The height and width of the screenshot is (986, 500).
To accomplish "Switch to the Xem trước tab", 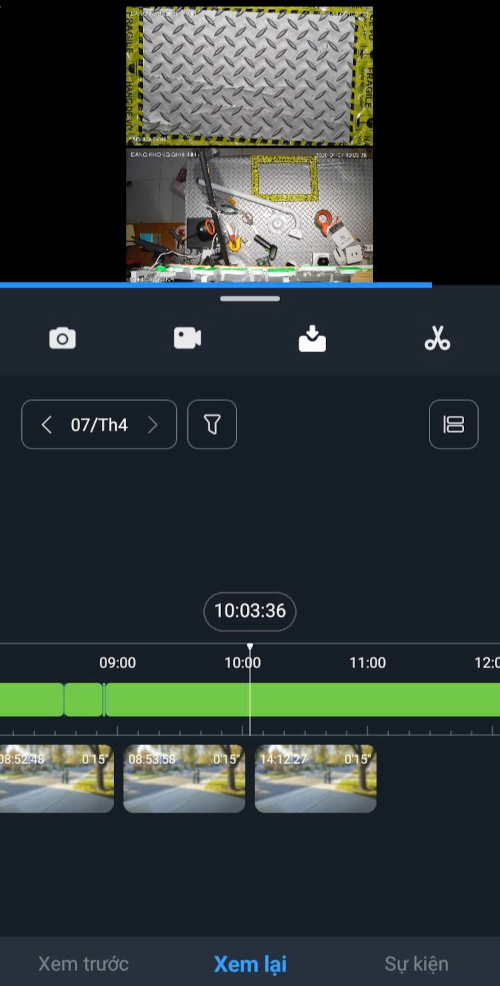I will pos(83,963).
